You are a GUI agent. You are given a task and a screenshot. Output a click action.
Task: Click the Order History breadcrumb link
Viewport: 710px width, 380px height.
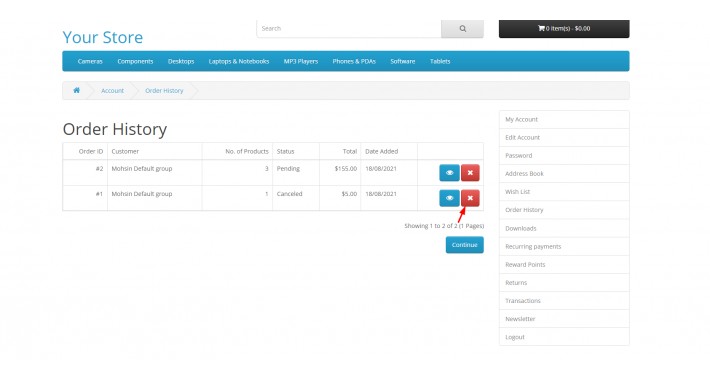[164, 91]
